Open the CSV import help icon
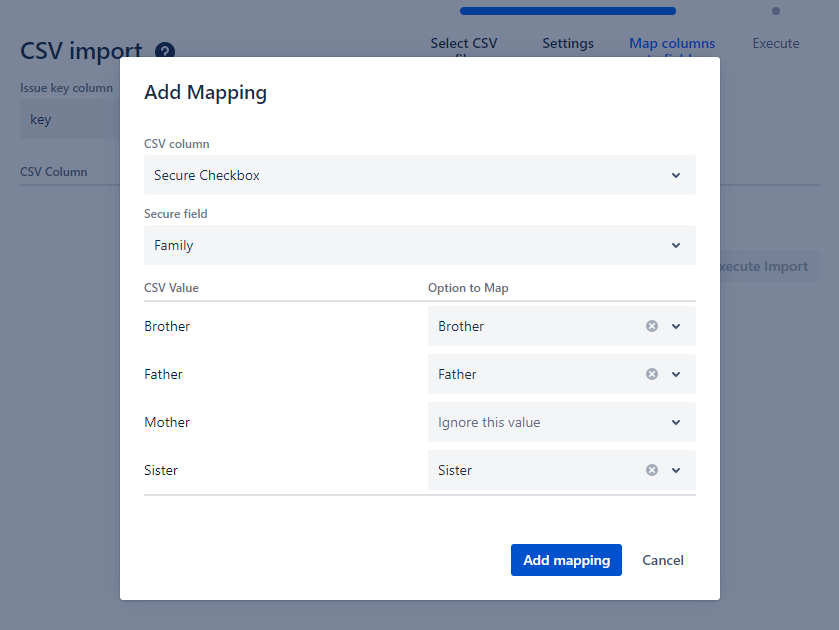Viewport: 839px width, 630px height. 165,51
